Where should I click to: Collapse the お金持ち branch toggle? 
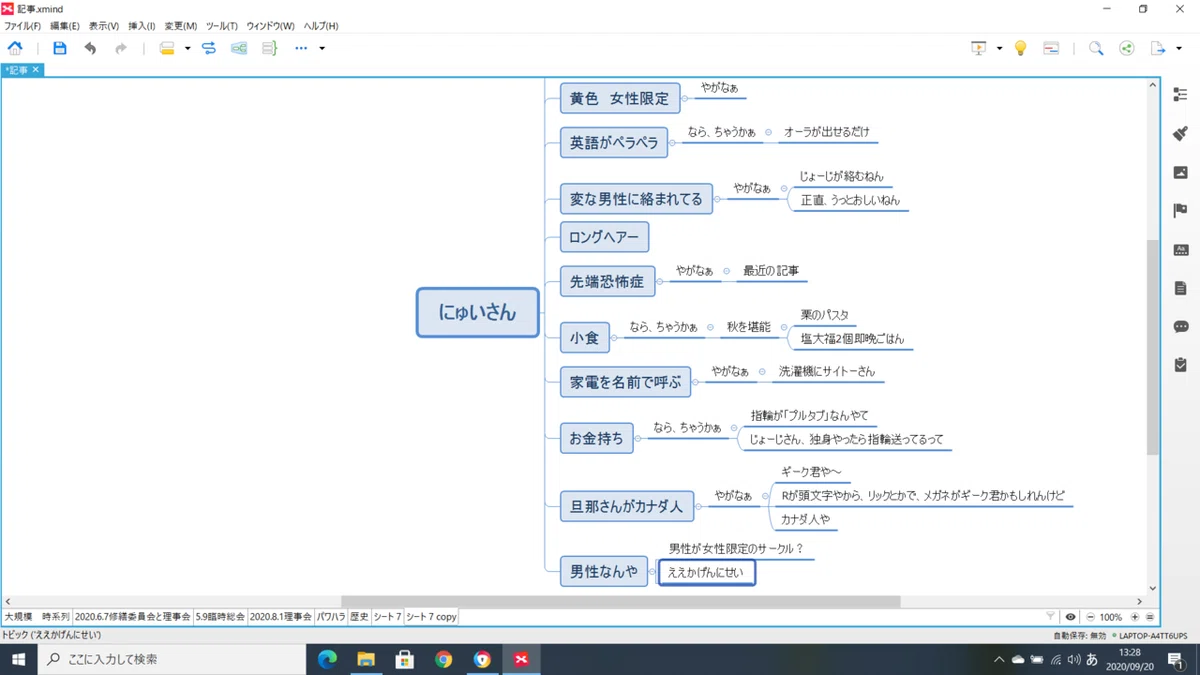(638, 438)
